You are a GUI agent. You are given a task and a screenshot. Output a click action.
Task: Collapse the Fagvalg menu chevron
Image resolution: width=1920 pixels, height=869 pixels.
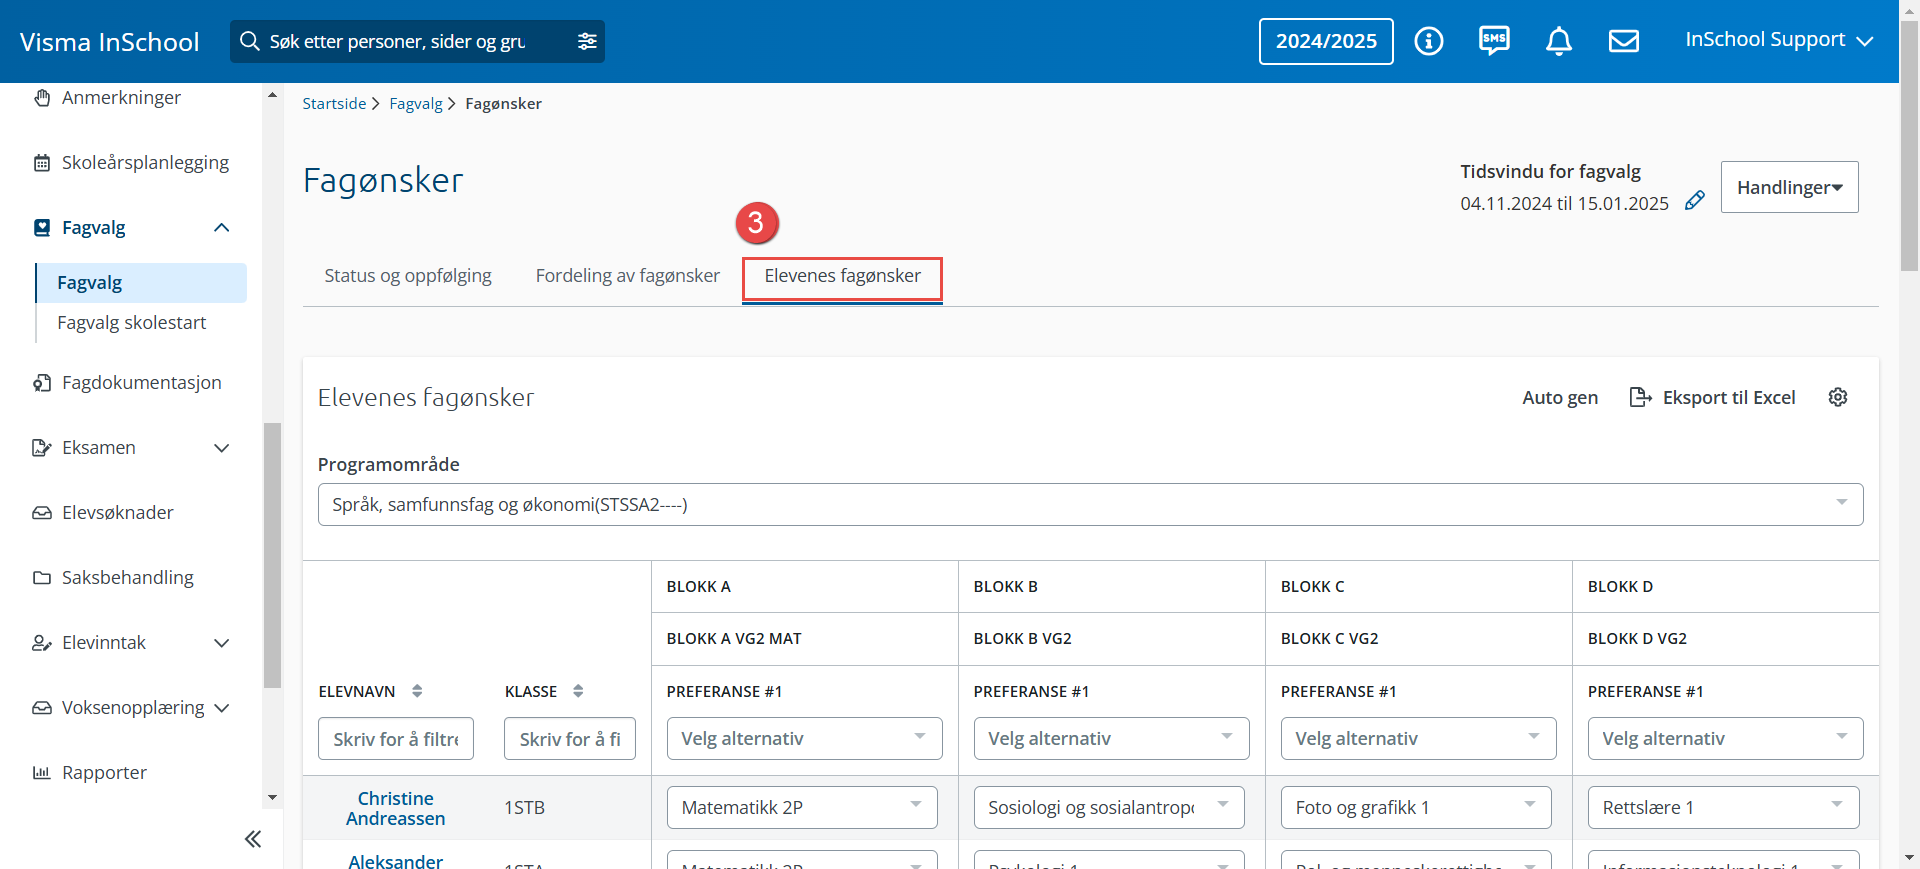(x=222, y=228)
